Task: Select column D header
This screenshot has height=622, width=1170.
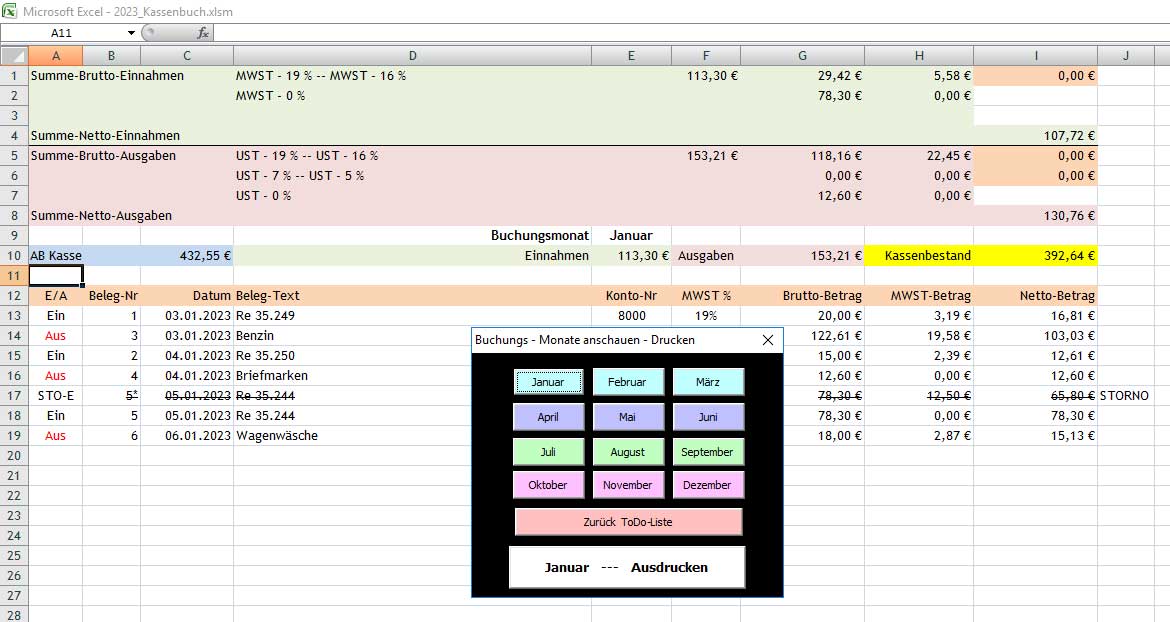Action: (412, 56)
